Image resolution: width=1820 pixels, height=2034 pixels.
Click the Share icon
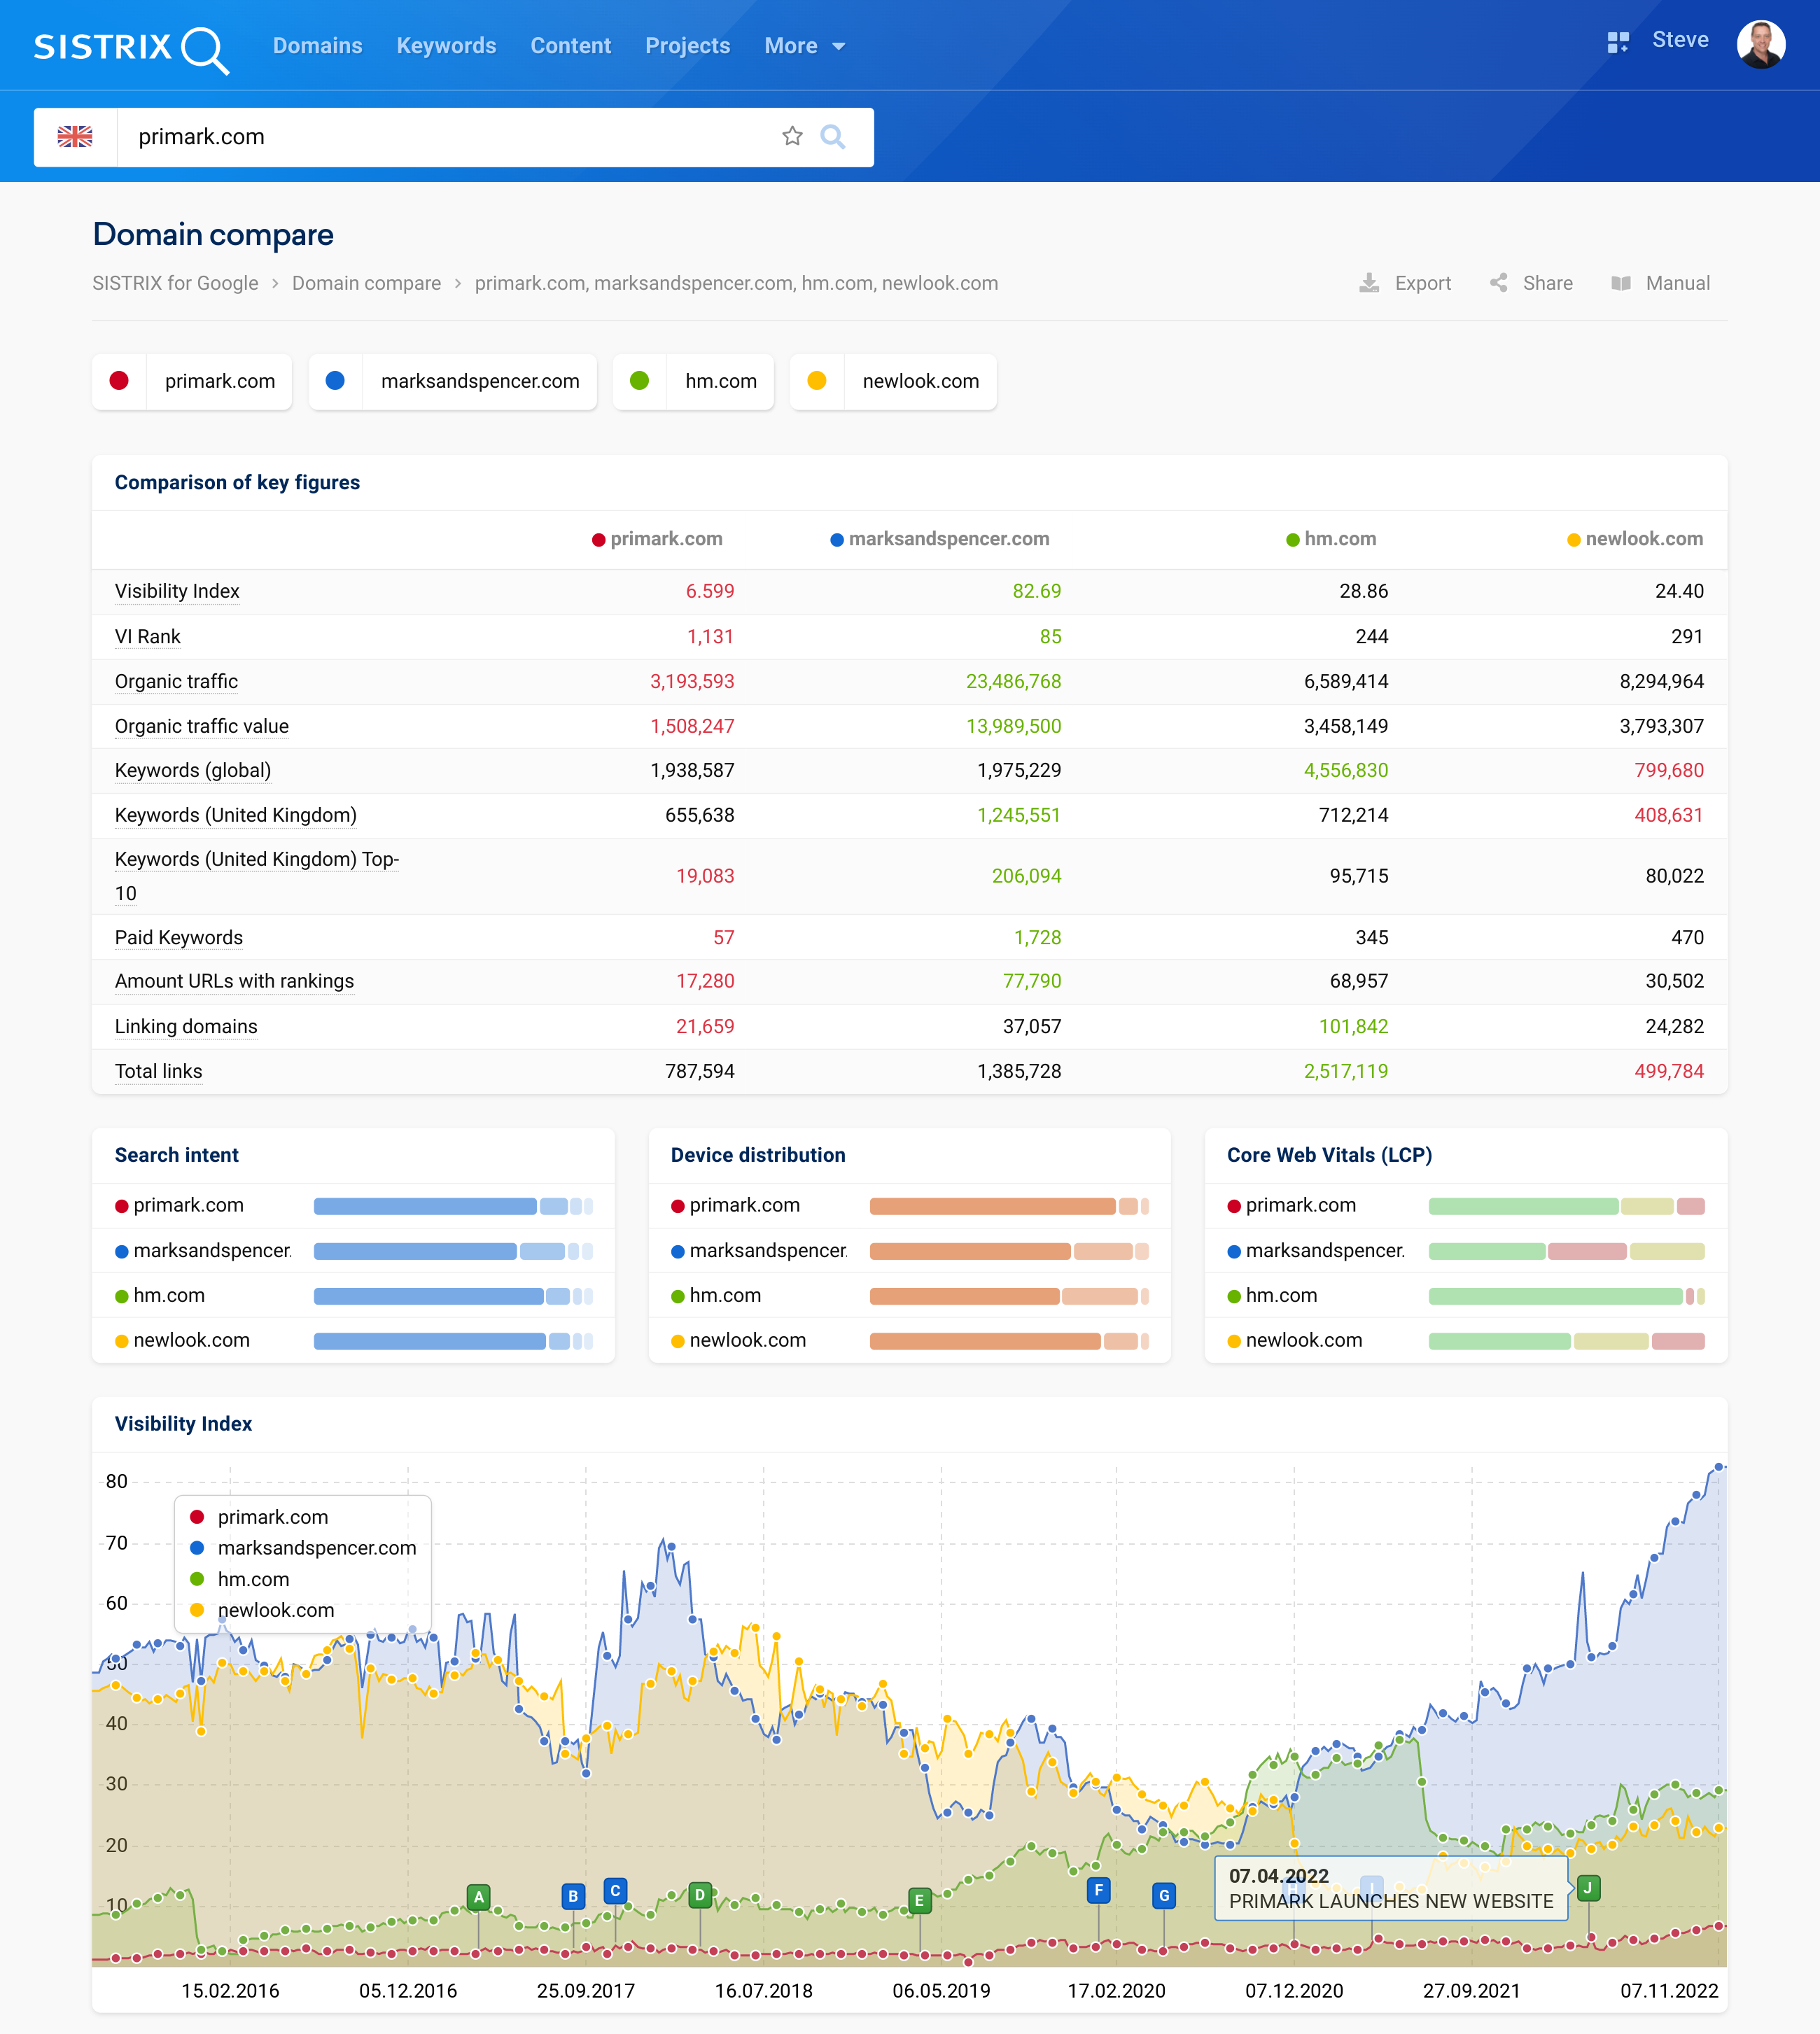point(1498,283)
